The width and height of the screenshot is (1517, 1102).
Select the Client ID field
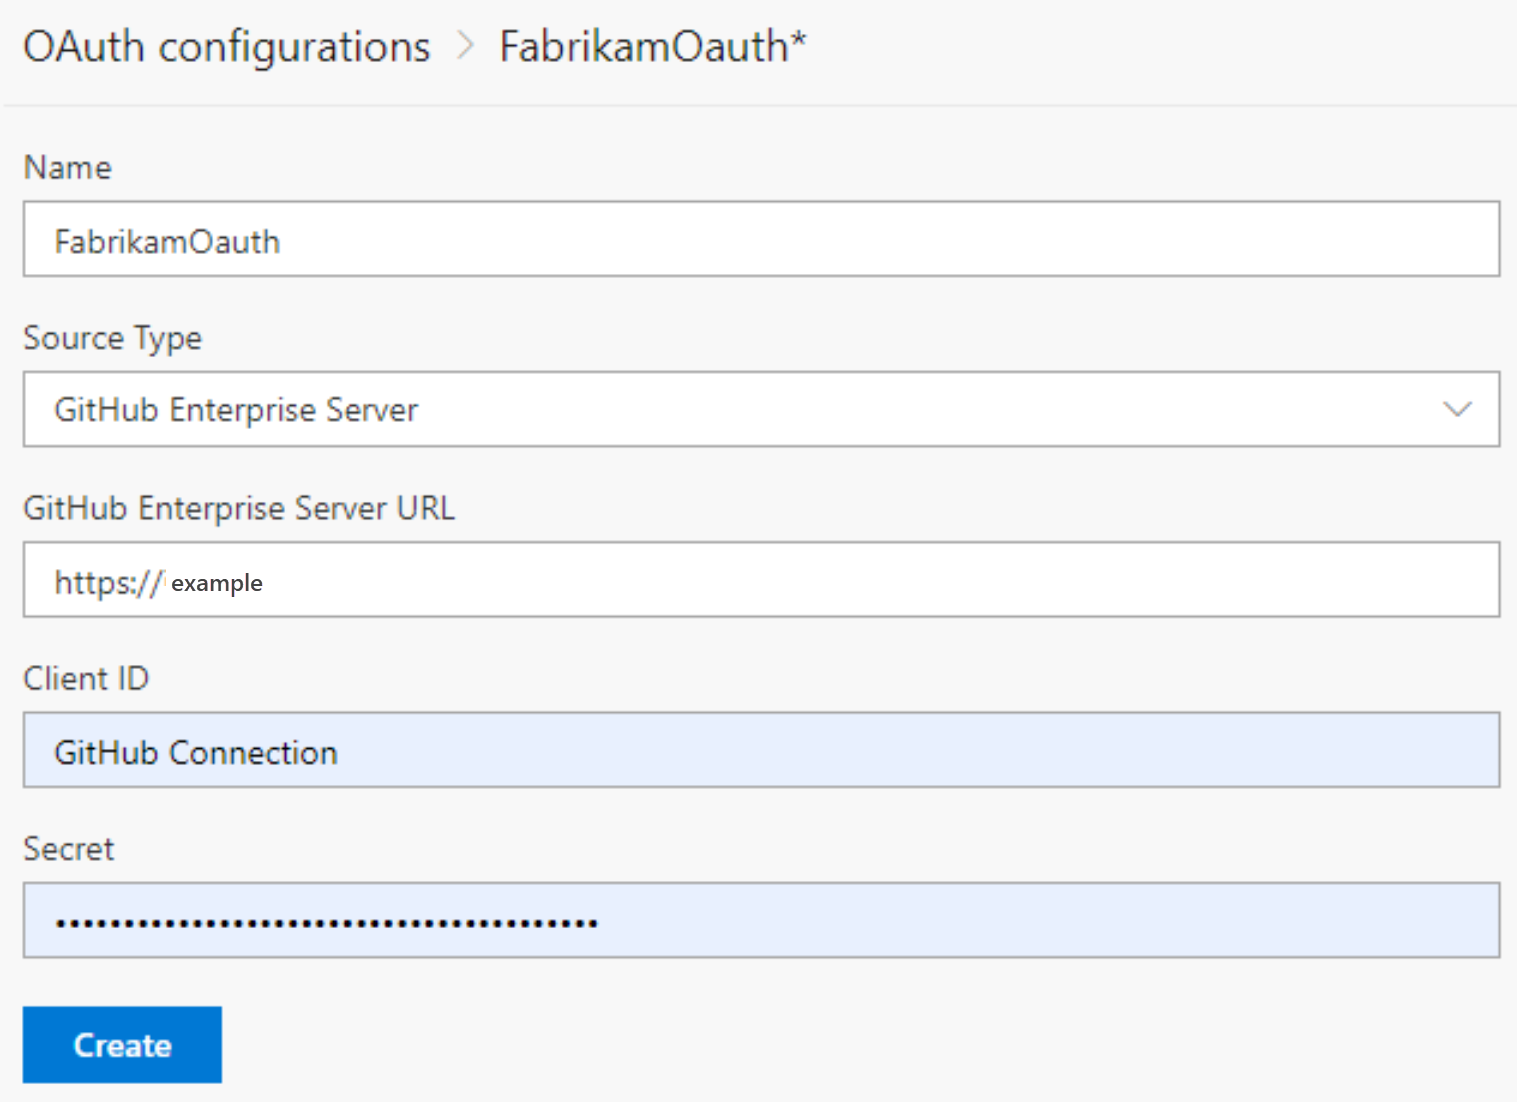point(760,750)
